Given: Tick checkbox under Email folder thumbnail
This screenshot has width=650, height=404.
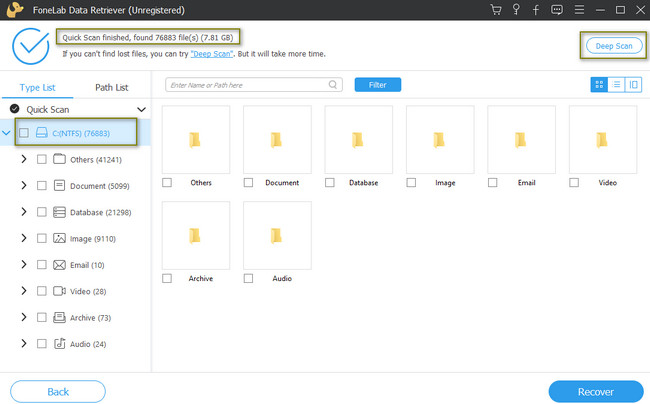Looking at the screenshot, I should [492, 182].
